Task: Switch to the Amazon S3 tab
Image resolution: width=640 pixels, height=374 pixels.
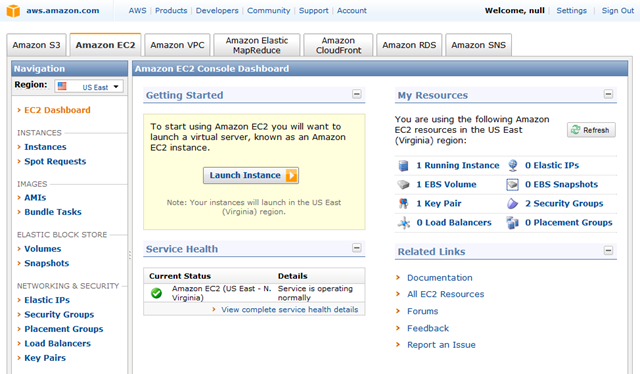Action: click(36, 45)
